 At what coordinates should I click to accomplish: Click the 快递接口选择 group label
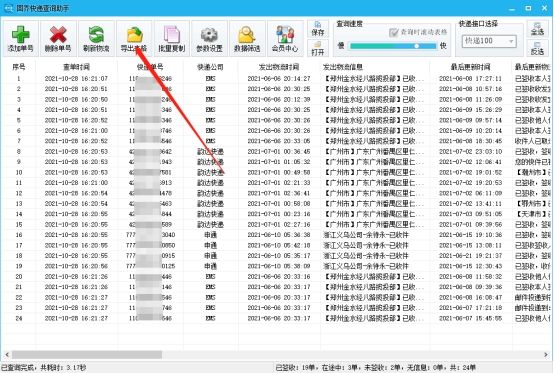478,24
